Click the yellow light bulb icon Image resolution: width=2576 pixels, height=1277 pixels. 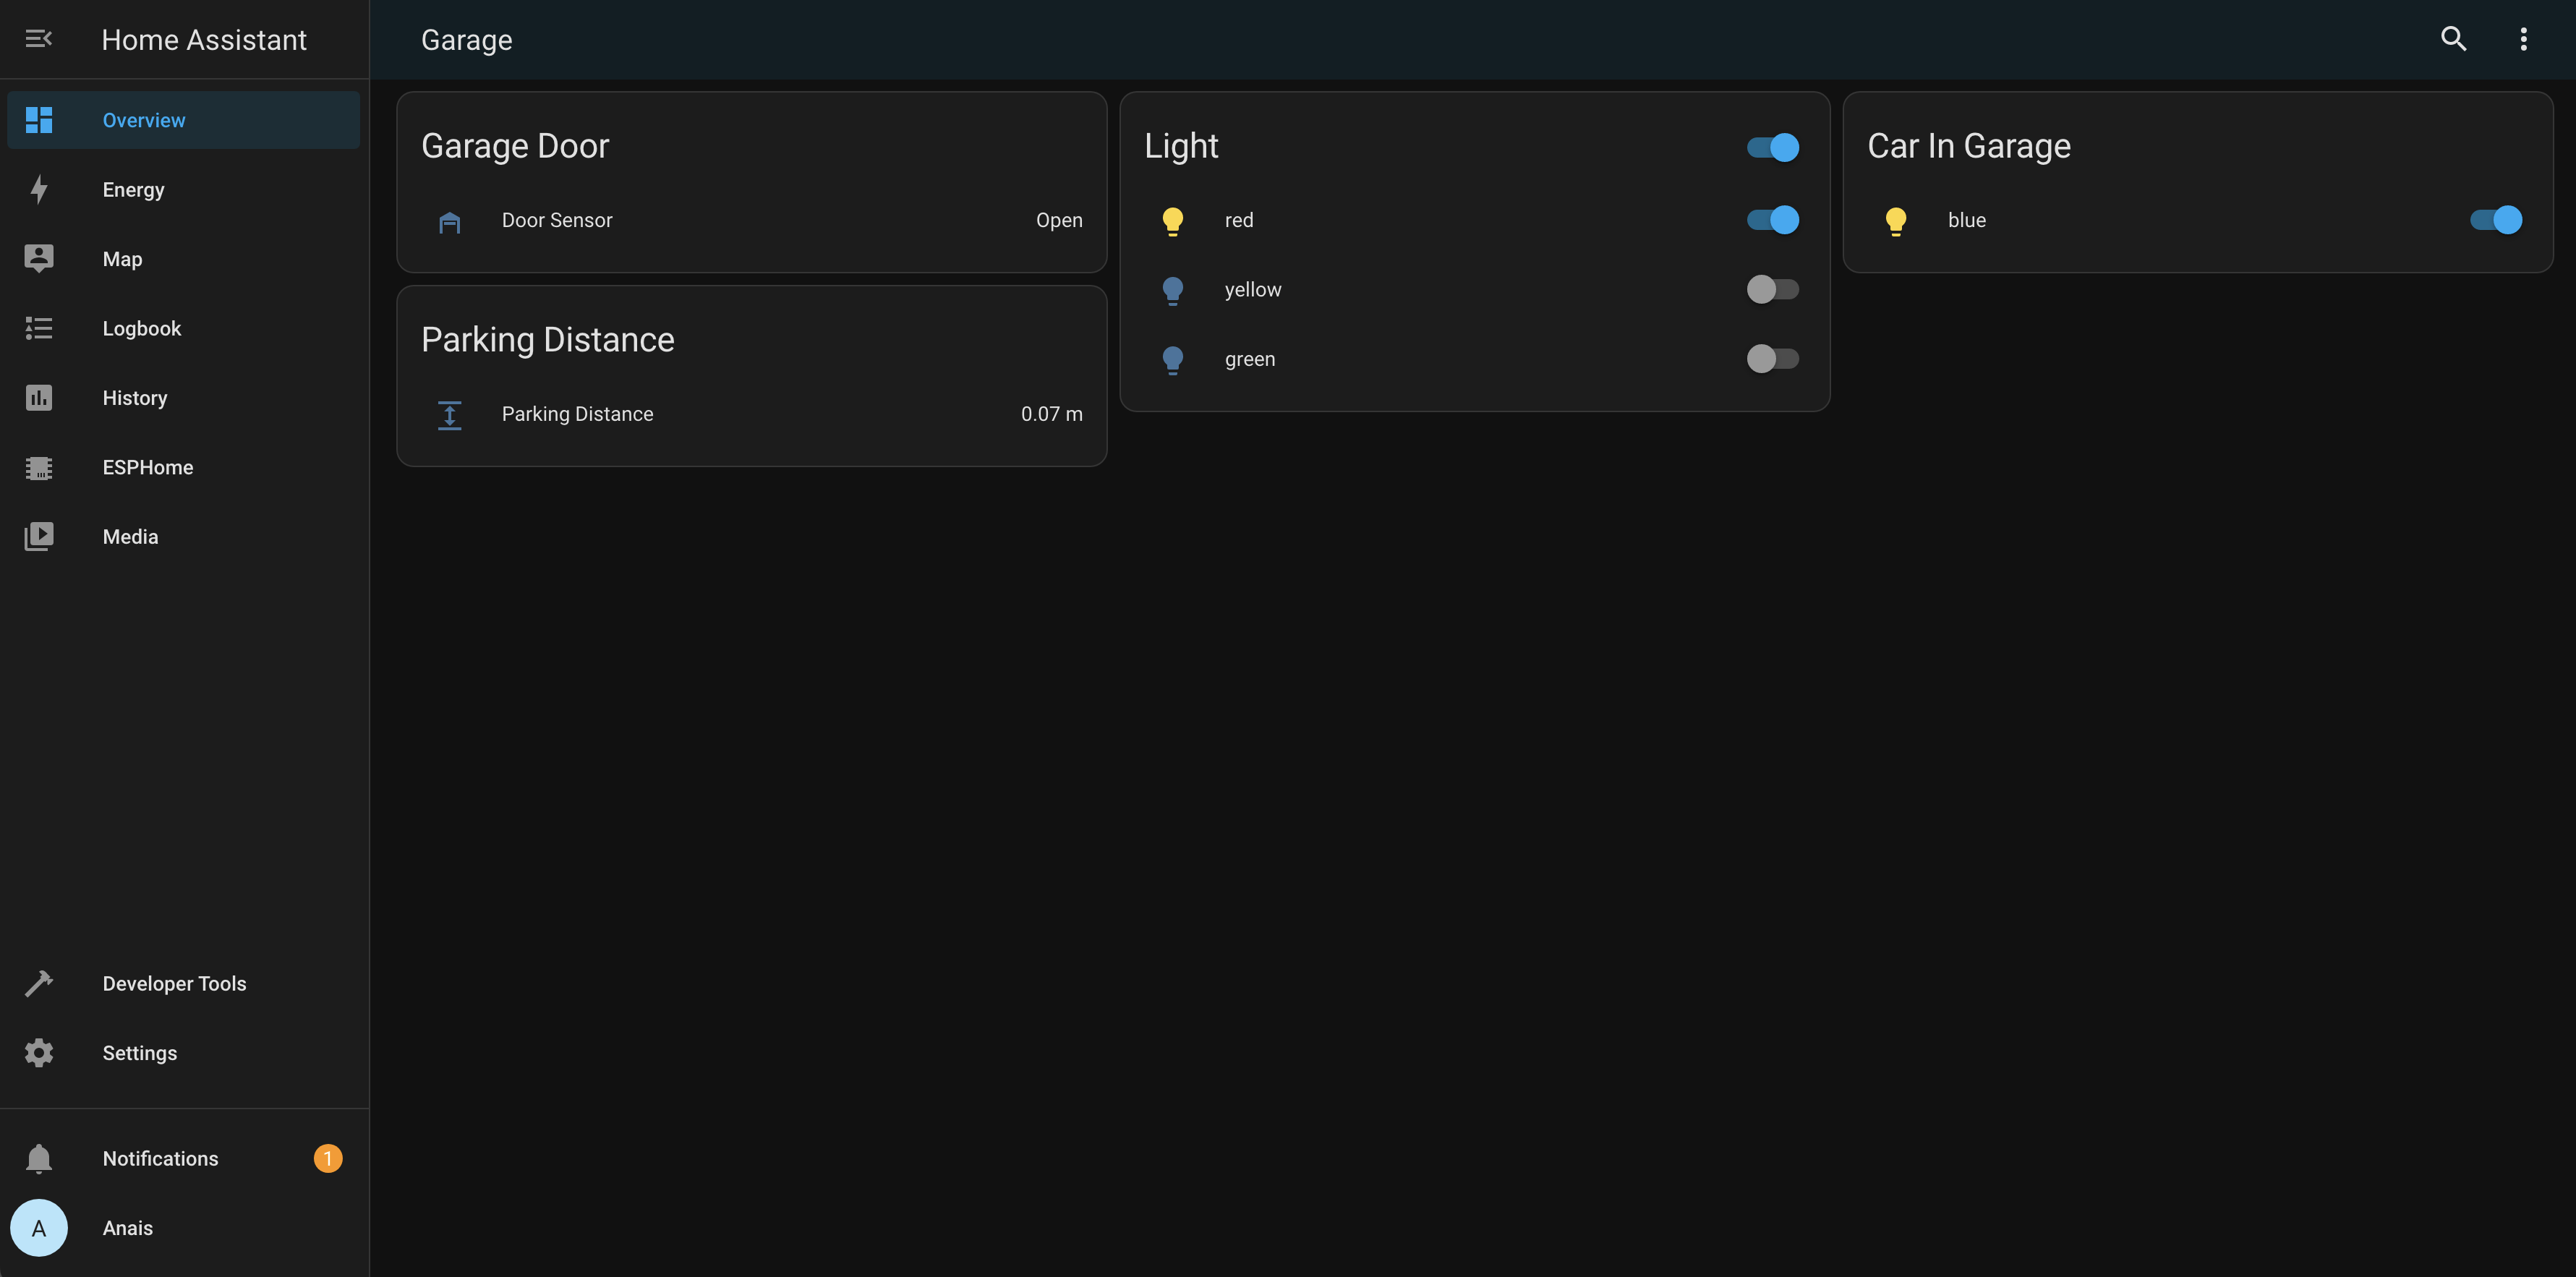tap(1172, 290)
